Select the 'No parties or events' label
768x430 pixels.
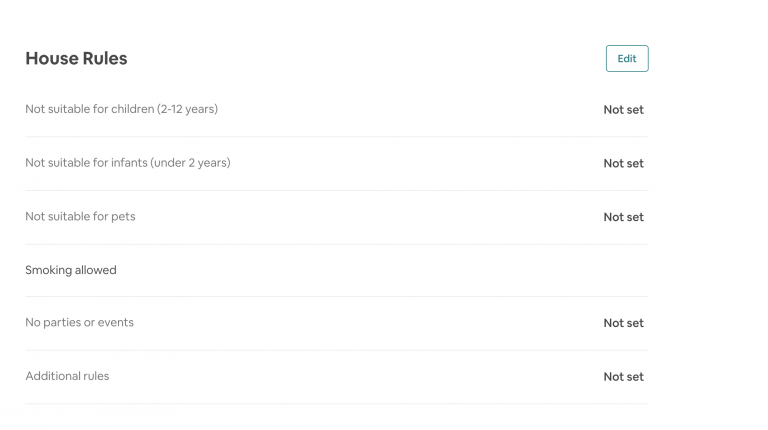click(x=79, y=323)
